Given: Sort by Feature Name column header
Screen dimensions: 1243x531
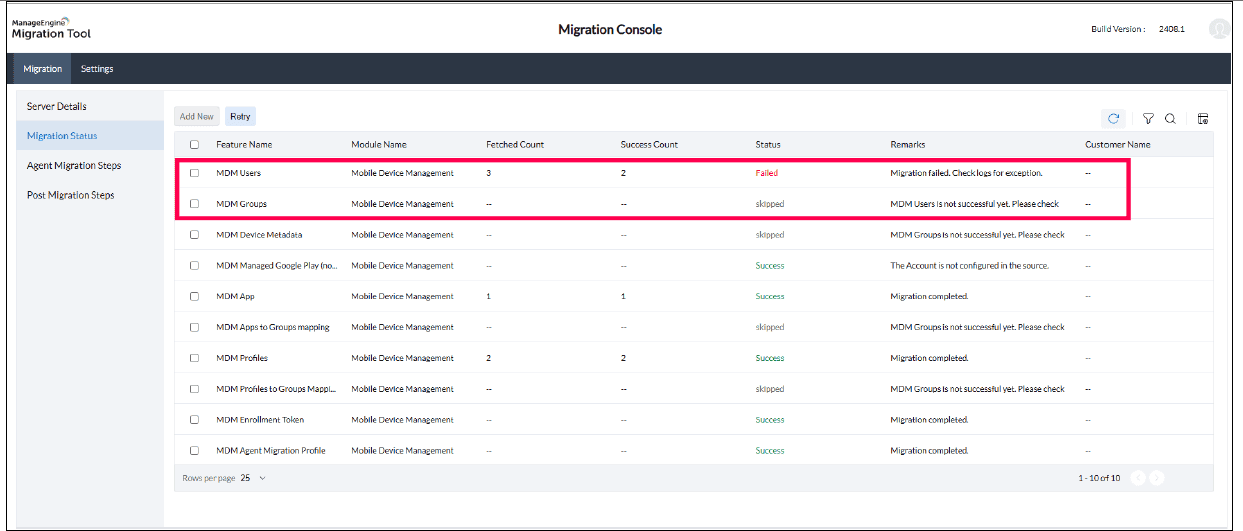Looking at the screenshot, I should [x=244, y=145].
